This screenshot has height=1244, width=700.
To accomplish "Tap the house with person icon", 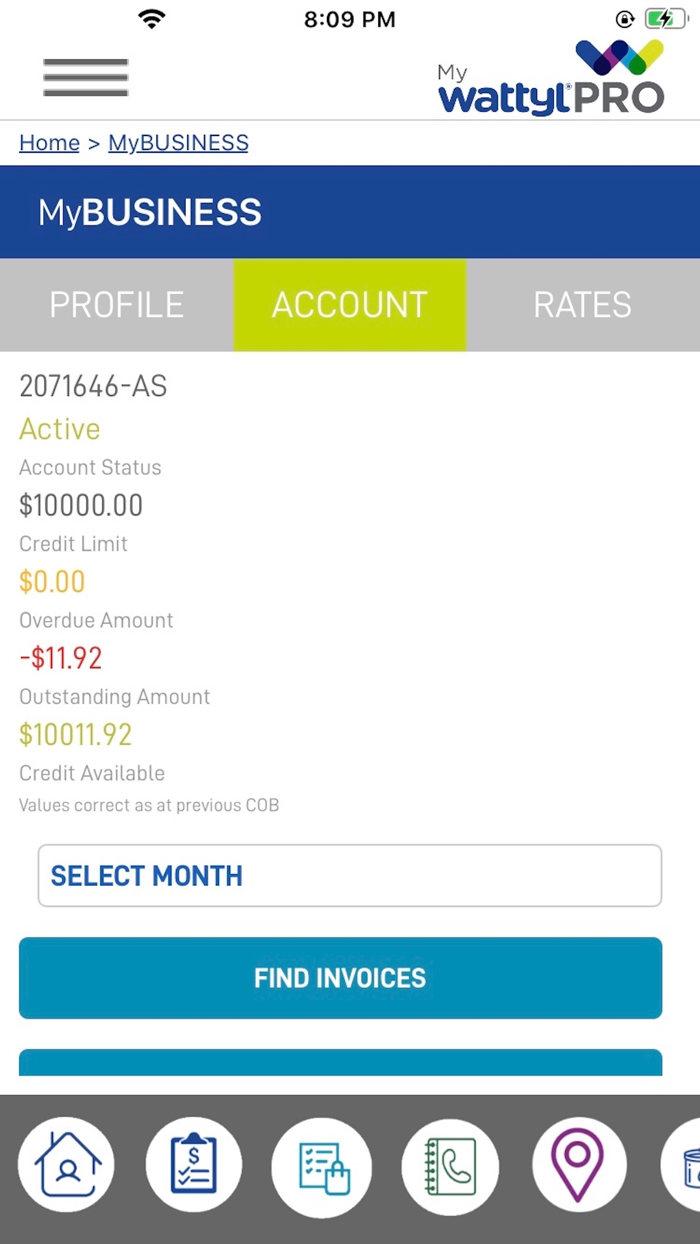I will pos(67,1165).
